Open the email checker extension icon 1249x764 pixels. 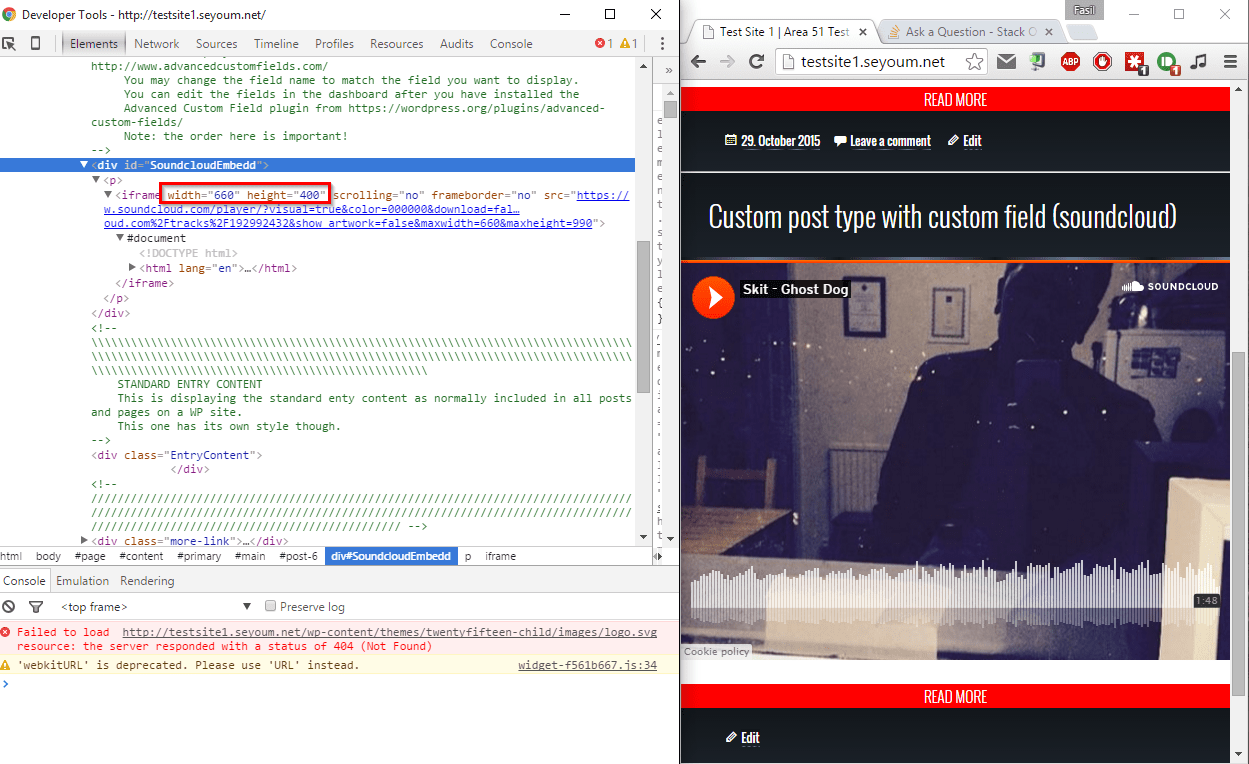coord(1006,61)
